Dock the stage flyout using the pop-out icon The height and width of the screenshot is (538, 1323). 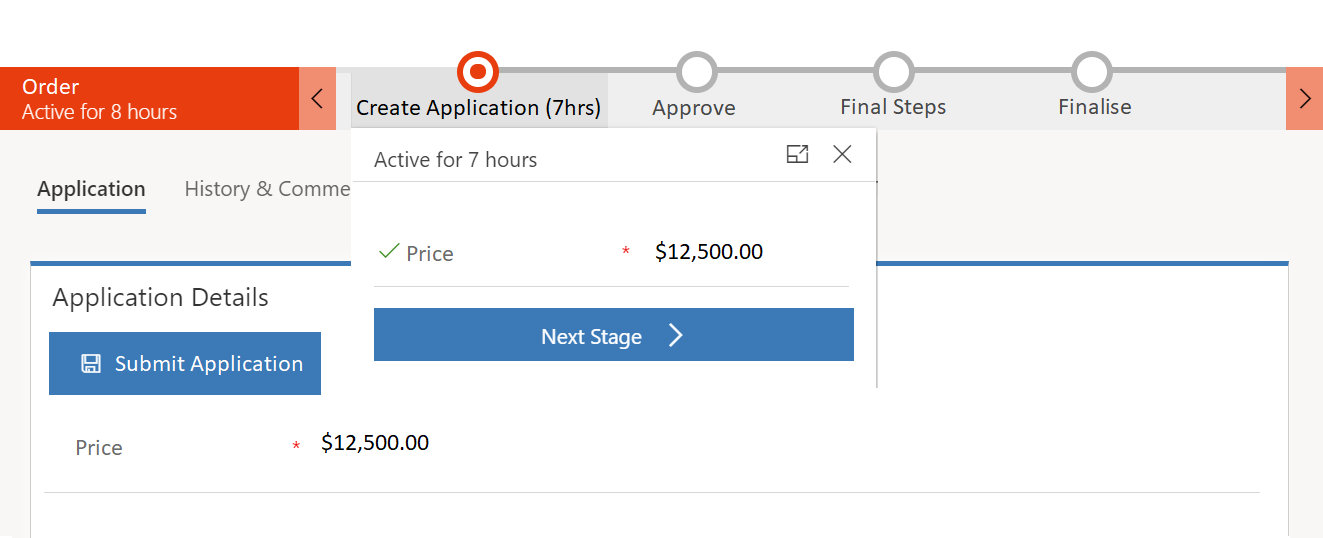[797, 154]
